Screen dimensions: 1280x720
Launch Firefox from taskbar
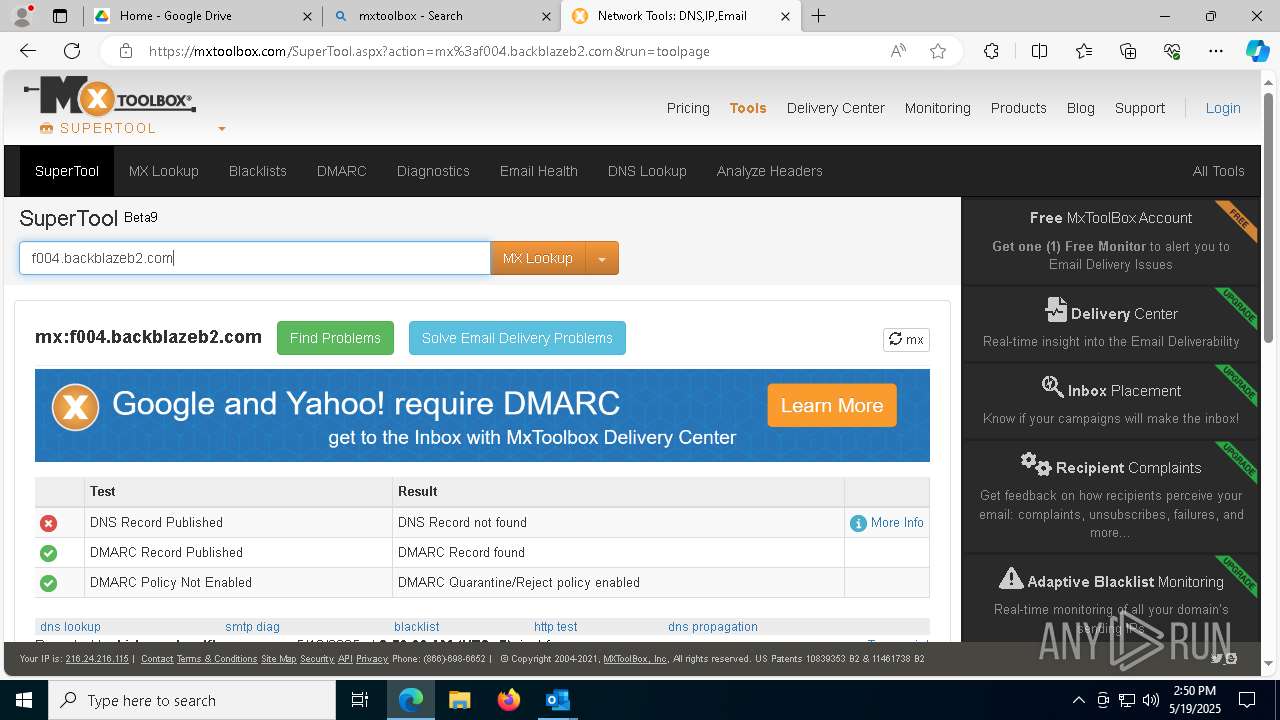[508, 700]
